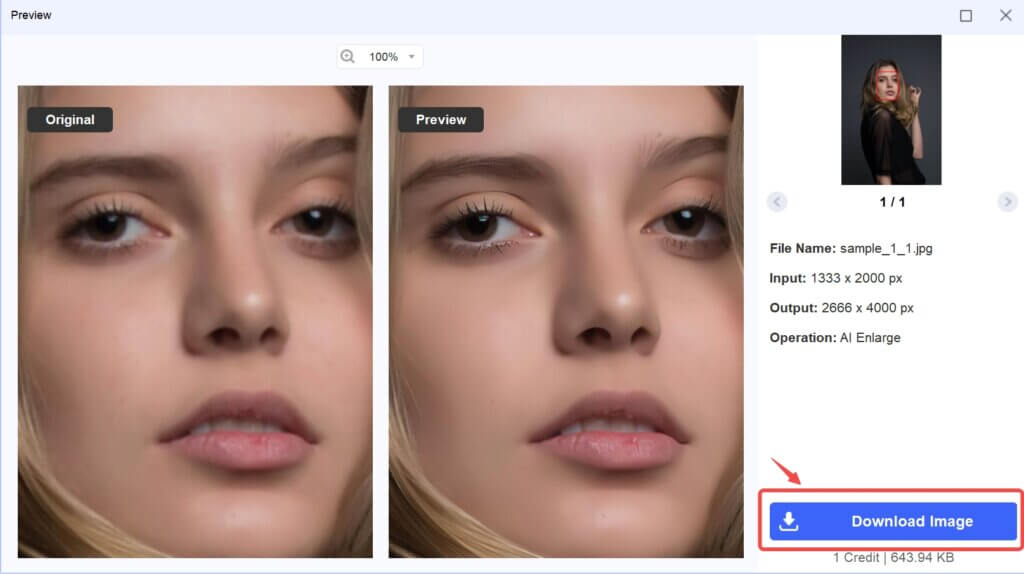Close the Preview window
The height and width of the screenshot is (574, 1024).
click(1006, 15)
